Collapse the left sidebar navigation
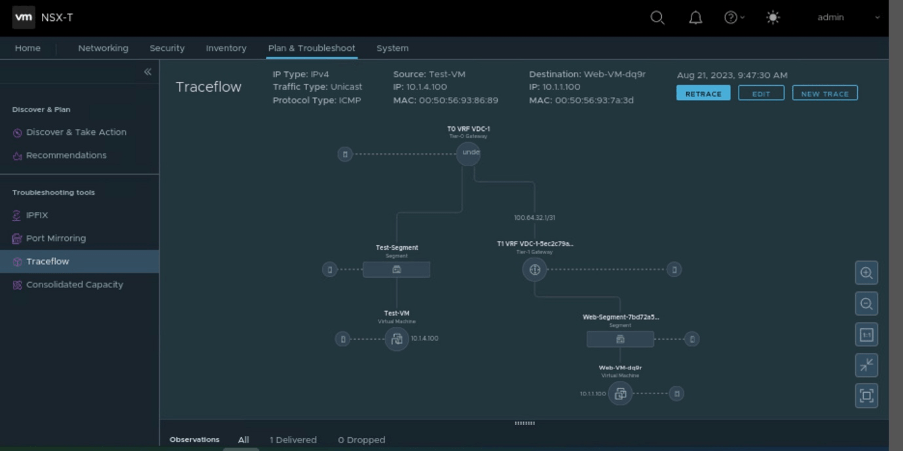 [147, 72]
